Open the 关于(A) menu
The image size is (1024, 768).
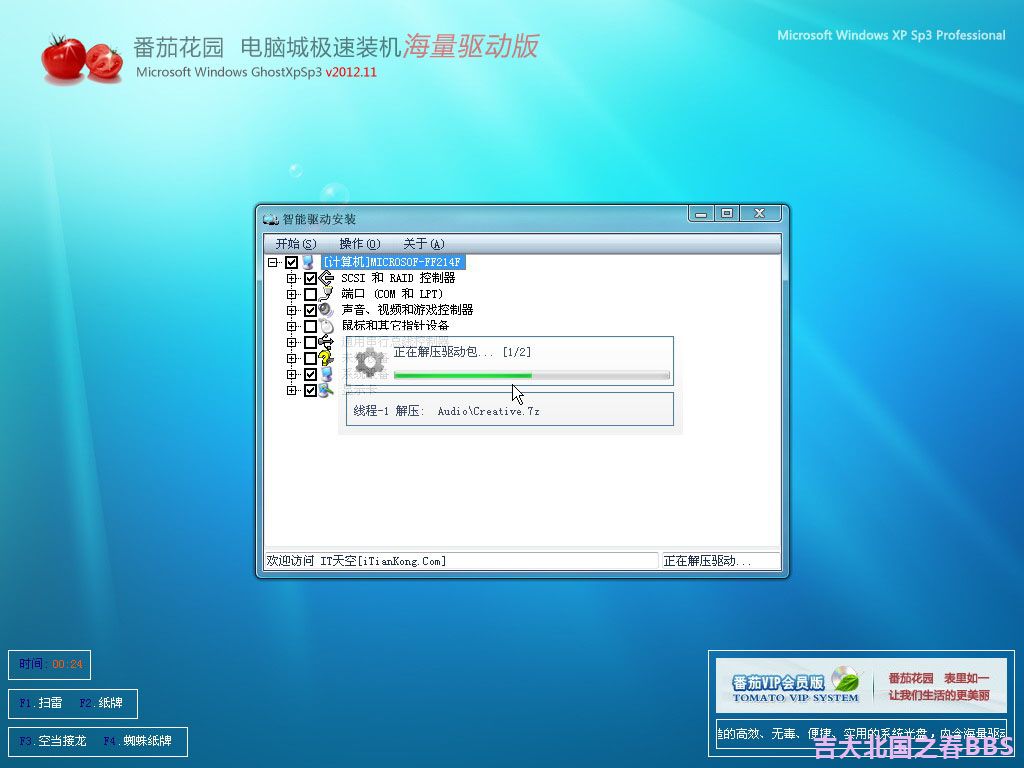(x=423, y=244)
